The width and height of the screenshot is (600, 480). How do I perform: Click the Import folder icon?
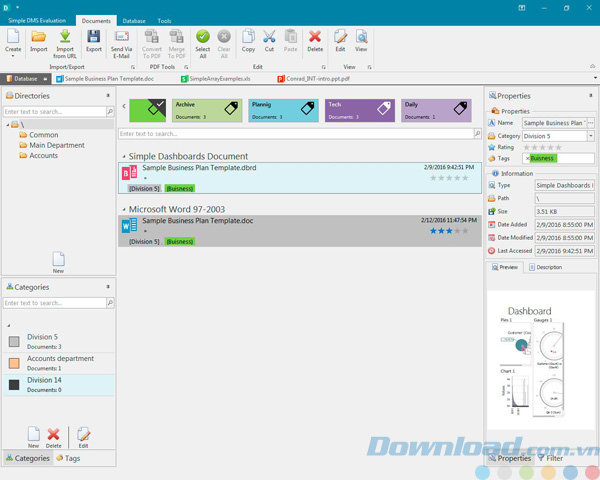tap(39, 36)
